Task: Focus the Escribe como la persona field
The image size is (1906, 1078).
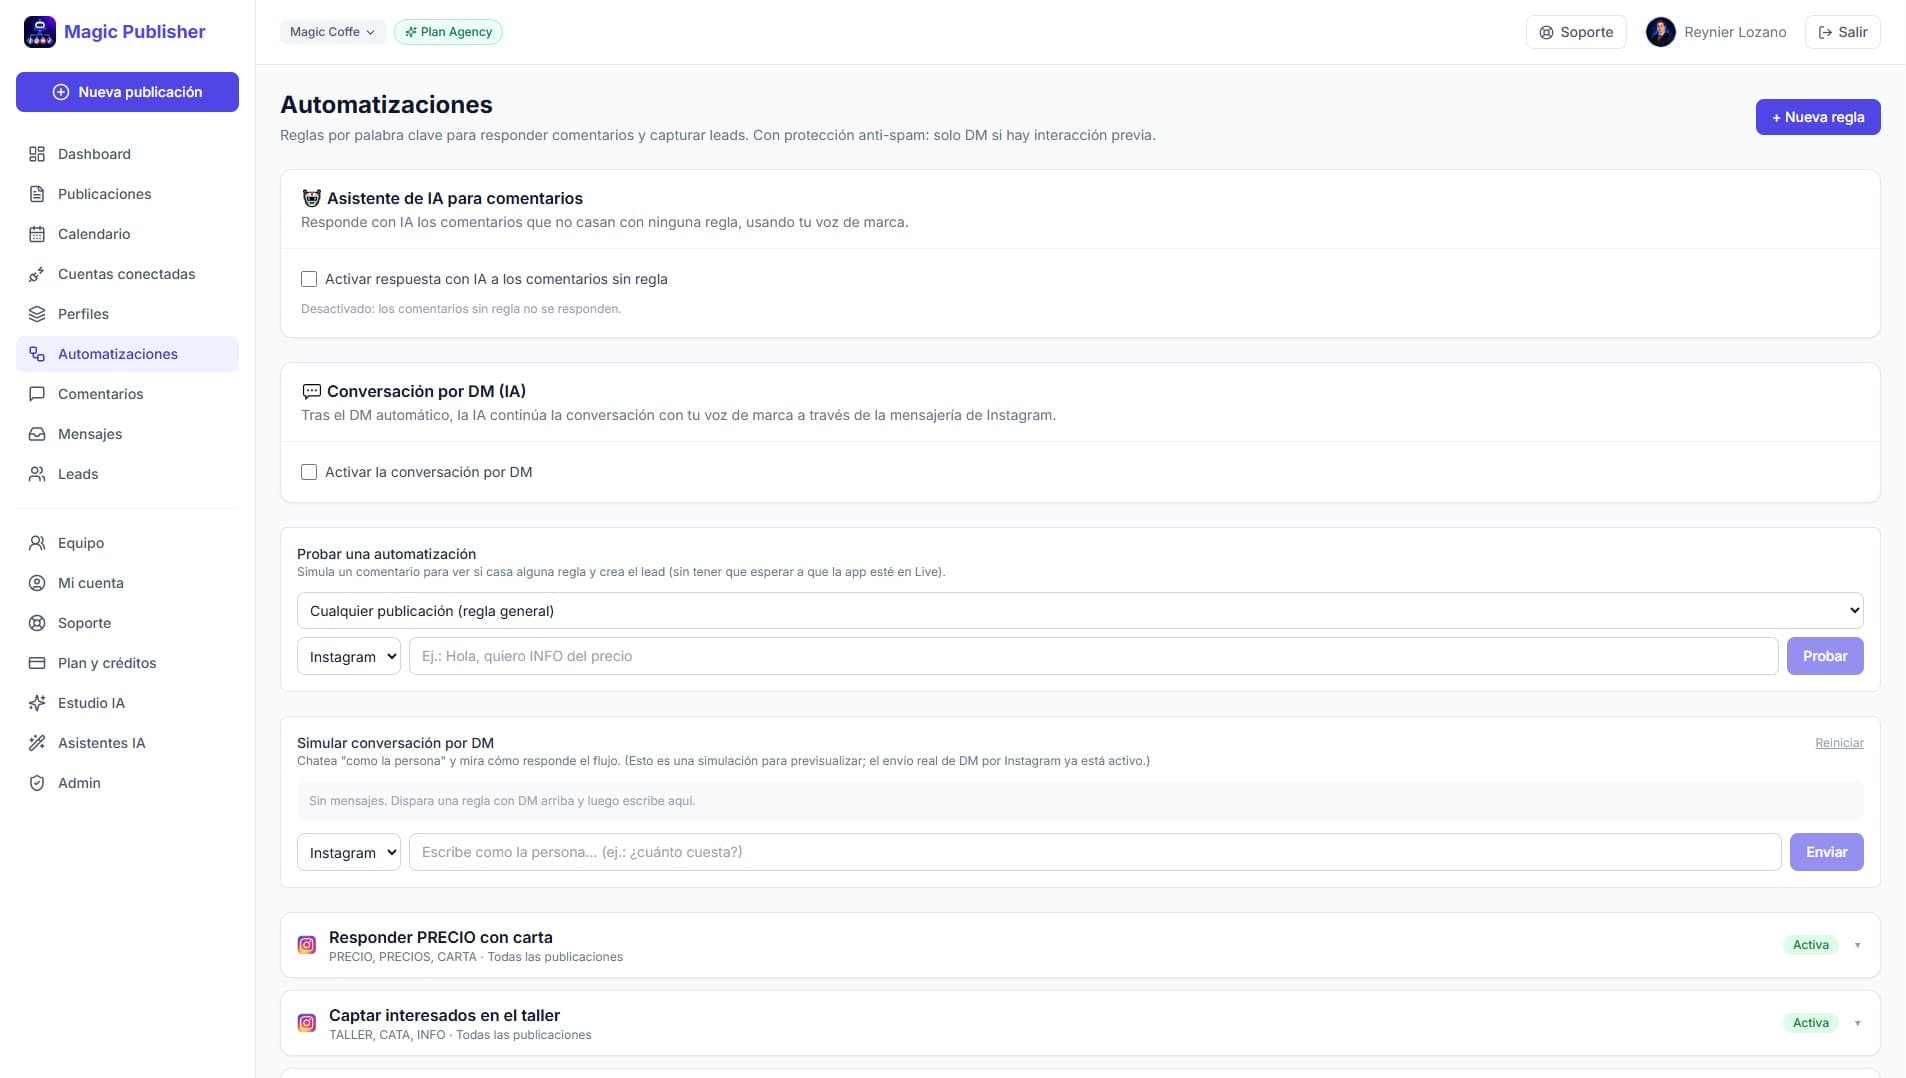Action: tap(1095, 852)
